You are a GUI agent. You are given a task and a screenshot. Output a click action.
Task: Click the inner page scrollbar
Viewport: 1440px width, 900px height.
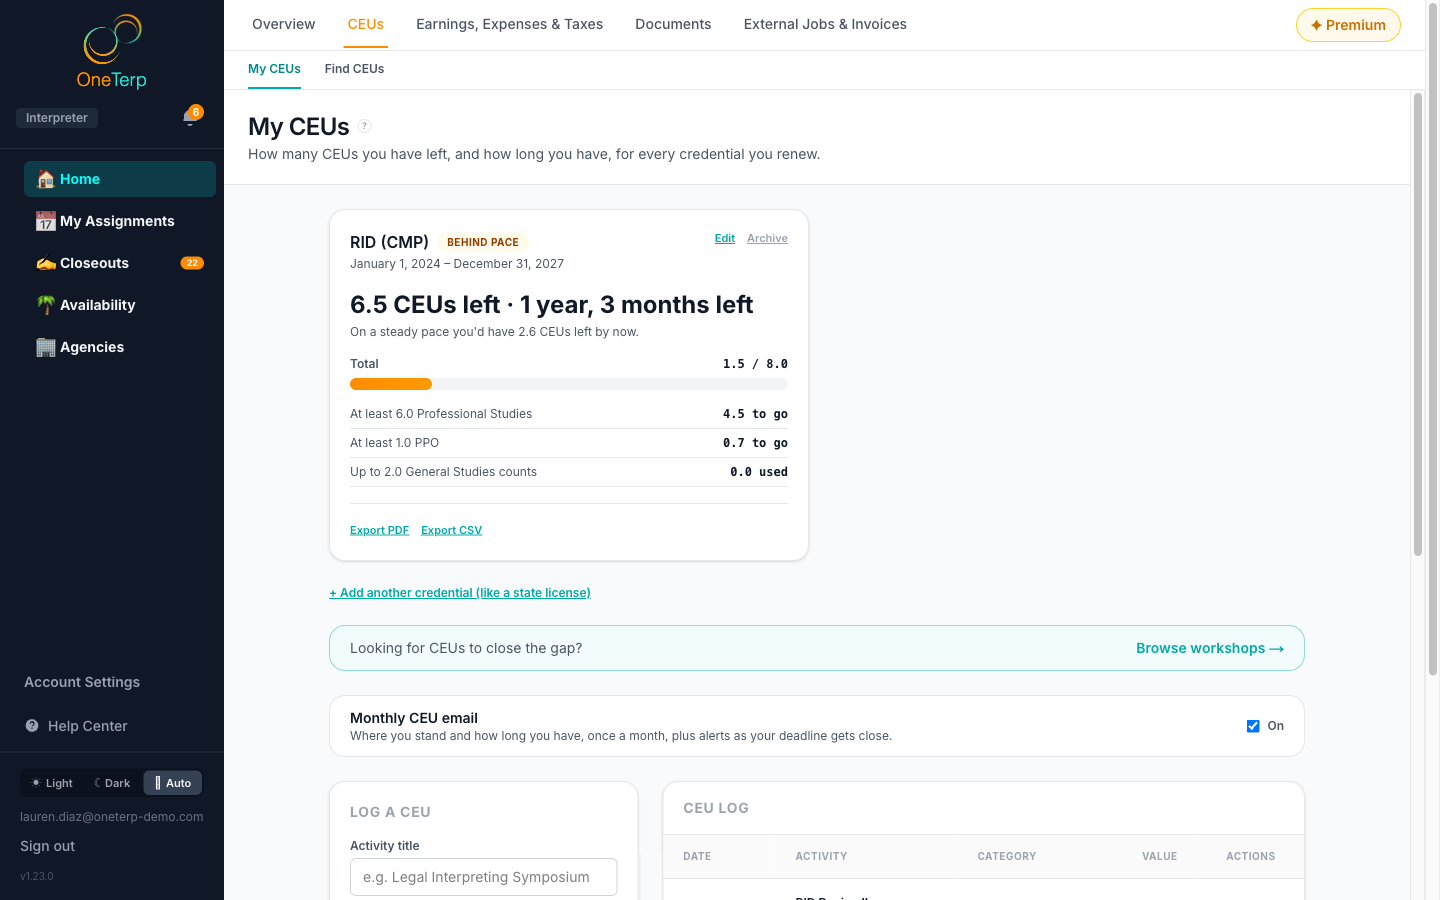click(x=1418, y=324)
